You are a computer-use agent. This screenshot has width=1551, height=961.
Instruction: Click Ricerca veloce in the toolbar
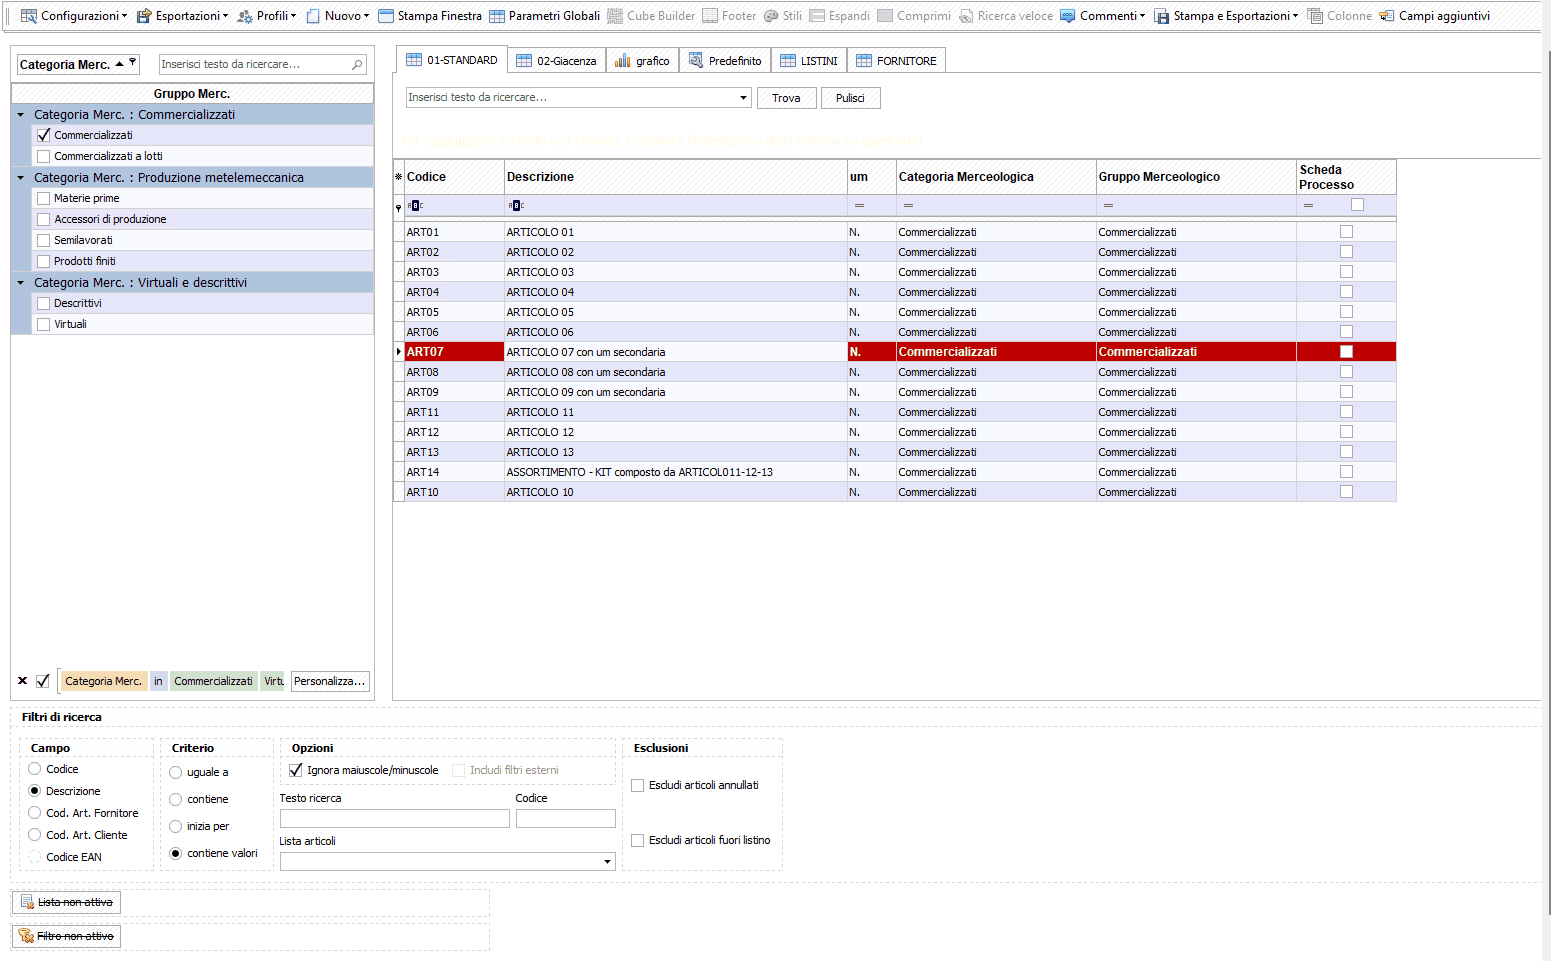pos(1005,16)
